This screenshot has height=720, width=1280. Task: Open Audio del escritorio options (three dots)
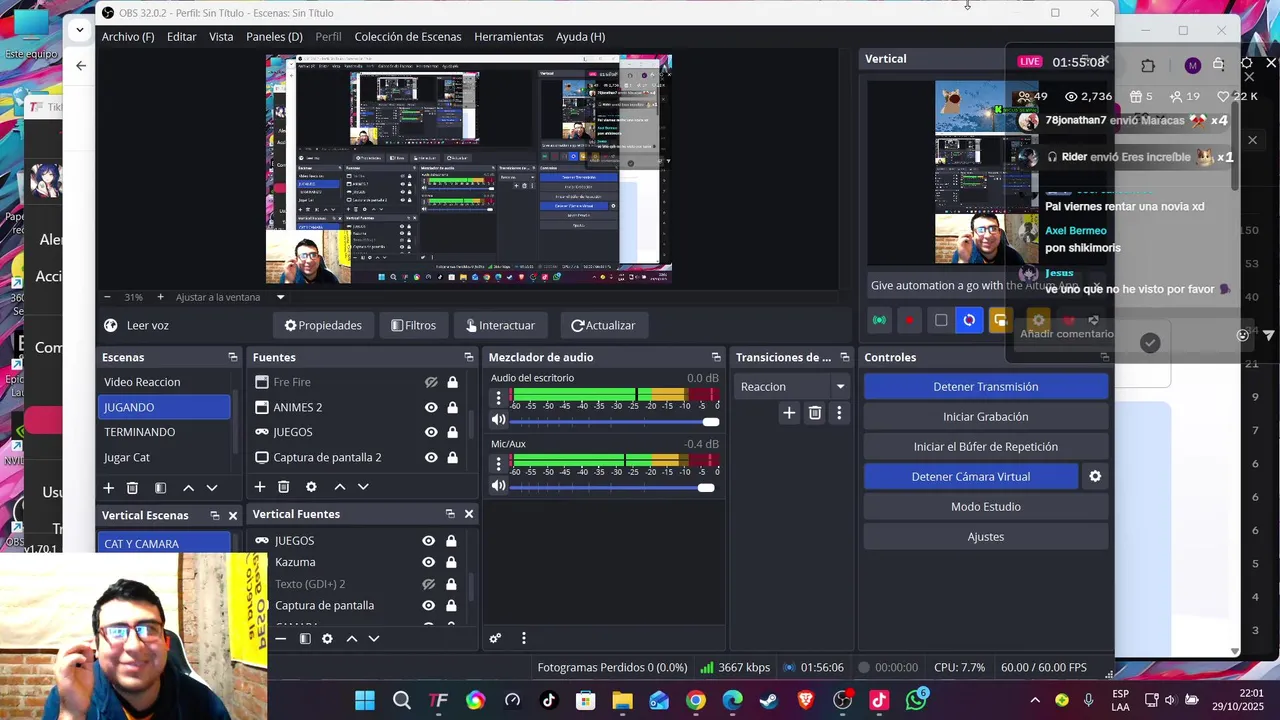tap(498, 398)
